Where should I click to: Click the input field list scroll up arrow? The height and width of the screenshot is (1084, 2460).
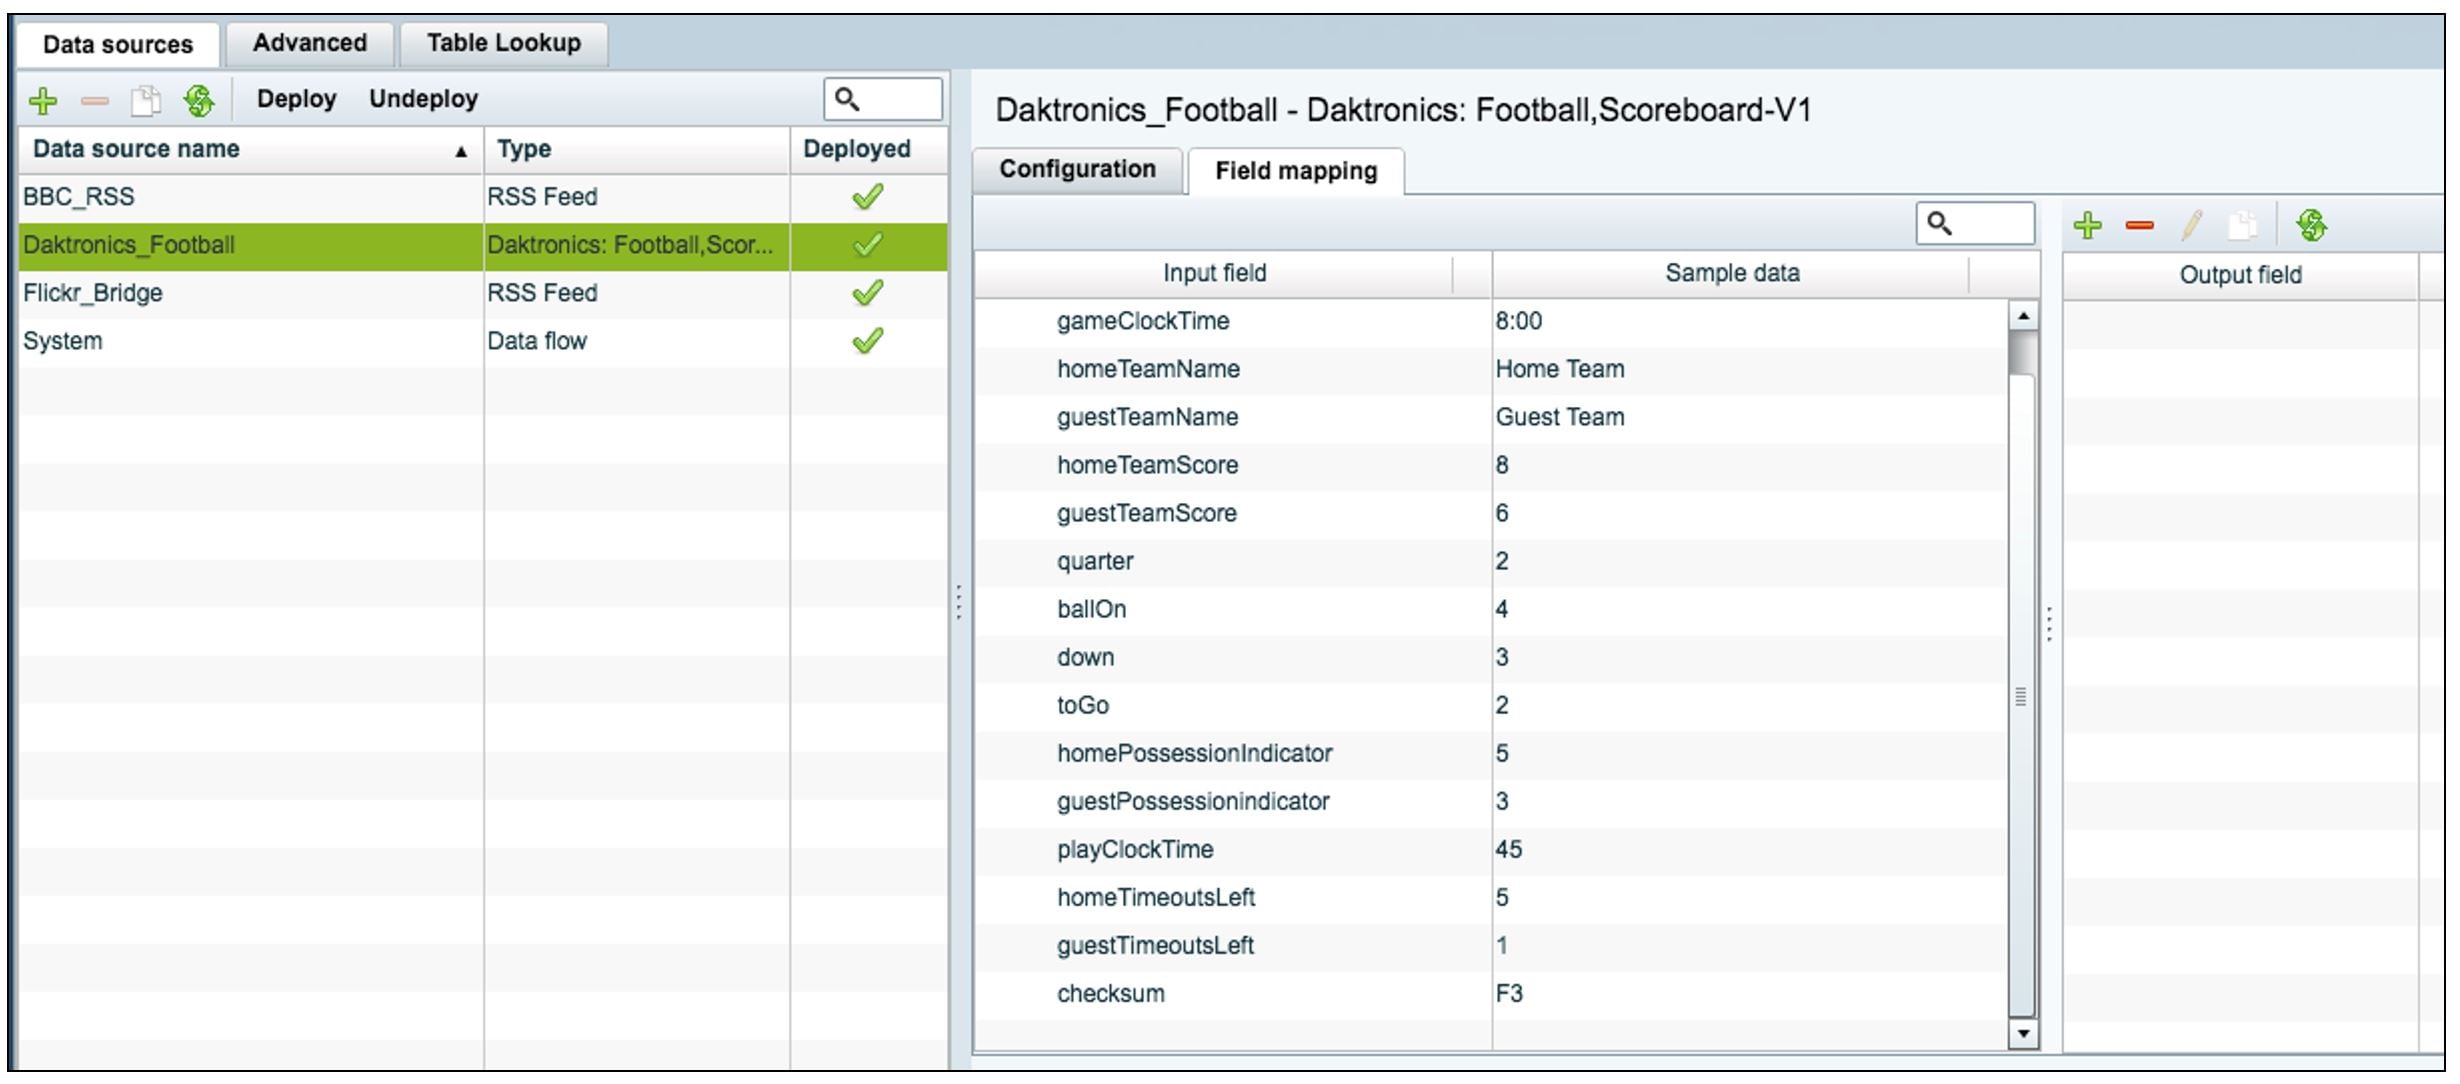click(x=2022, y=316)
